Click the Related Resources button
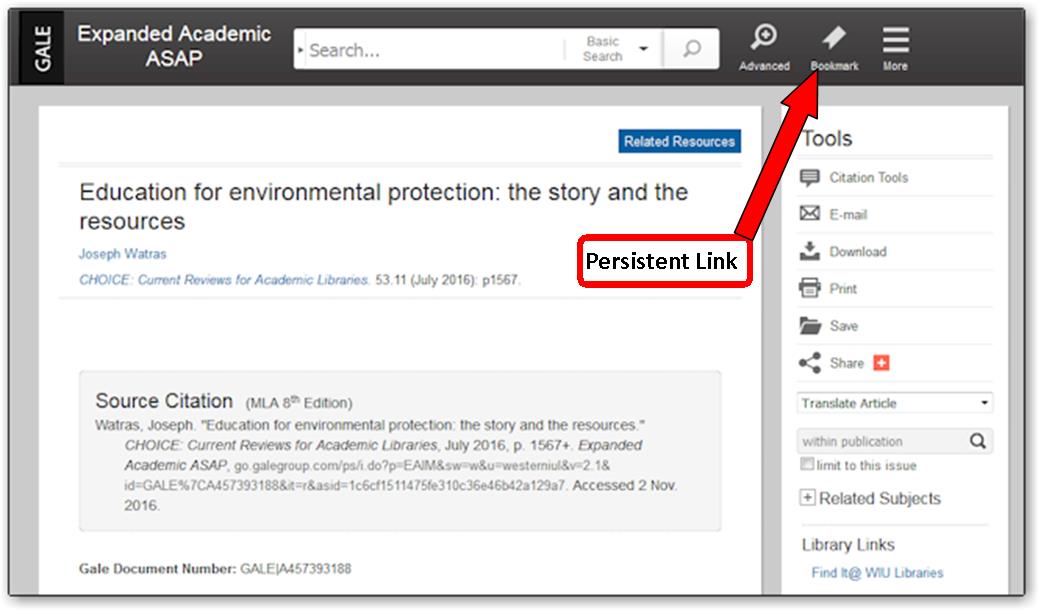 pos(679,141)
